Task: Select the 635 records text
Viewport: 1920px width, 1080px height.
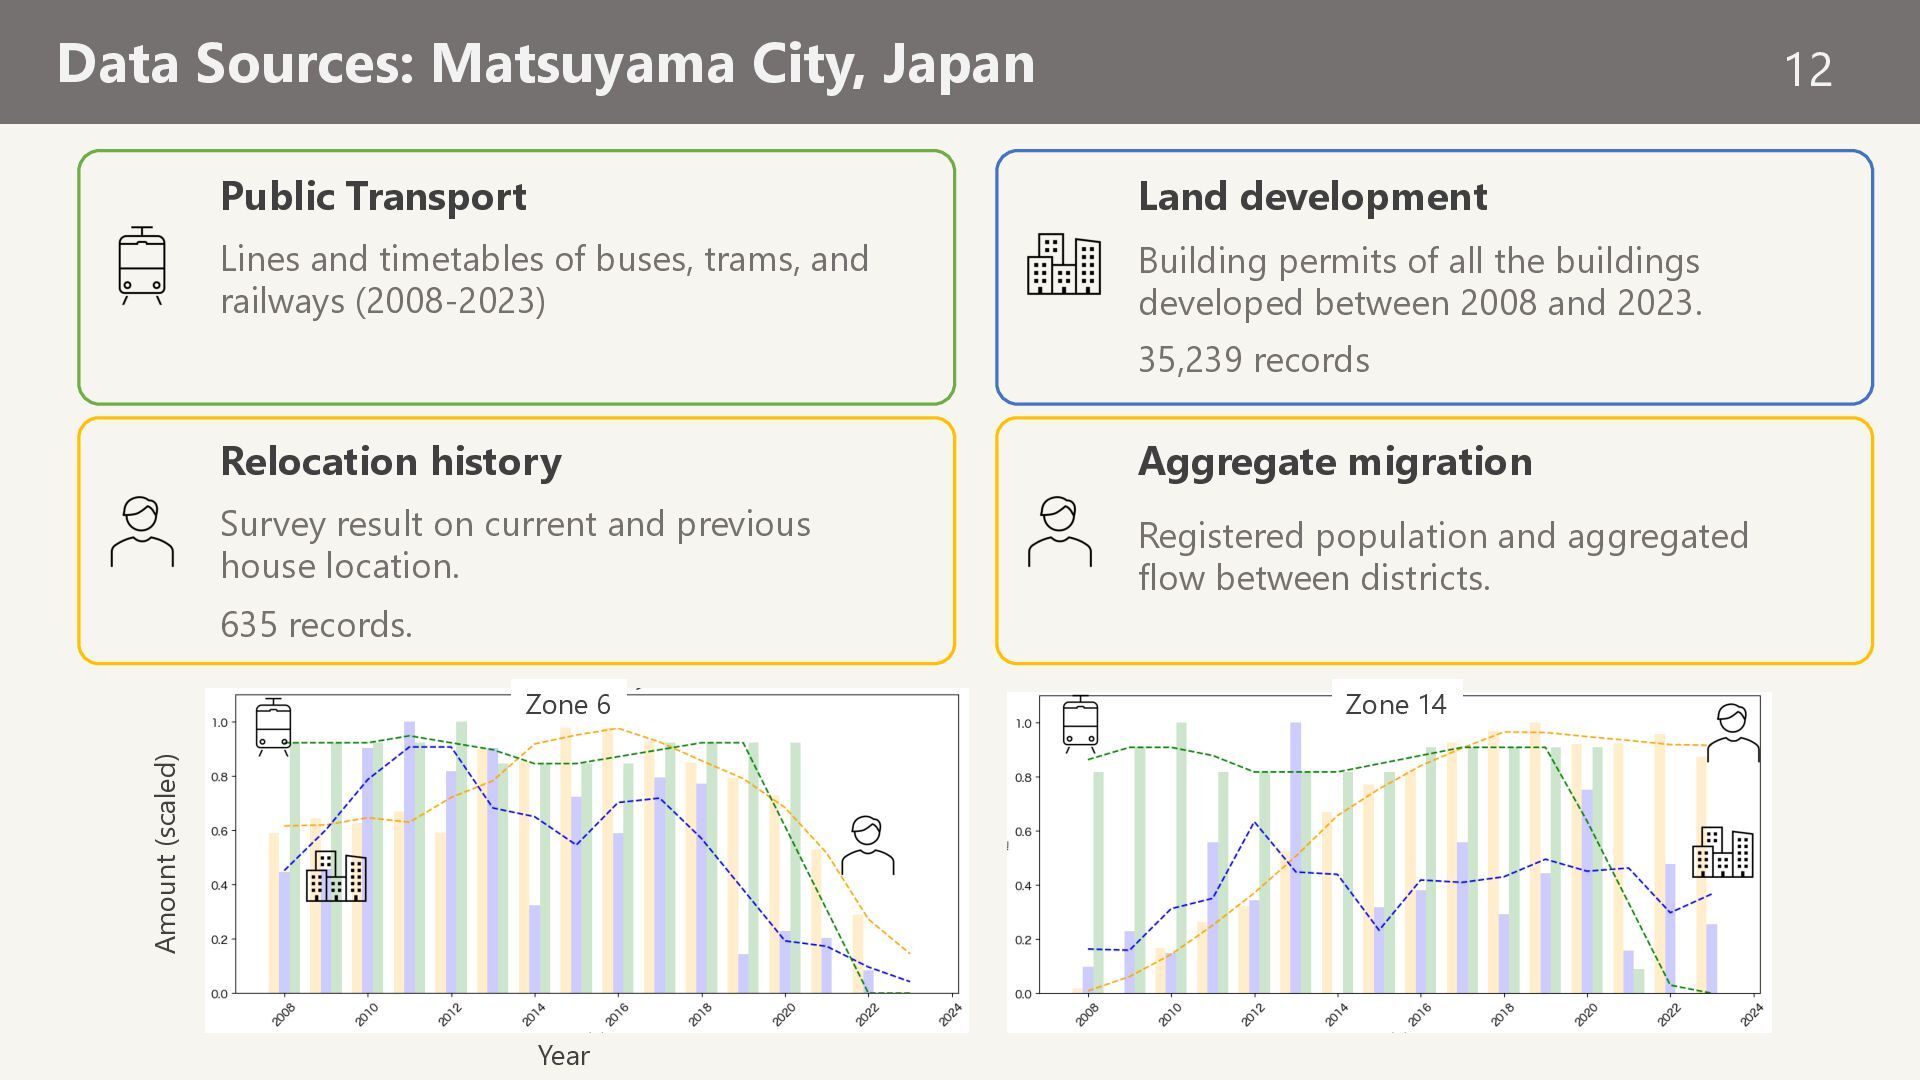Action: click(x=316, y=625)
